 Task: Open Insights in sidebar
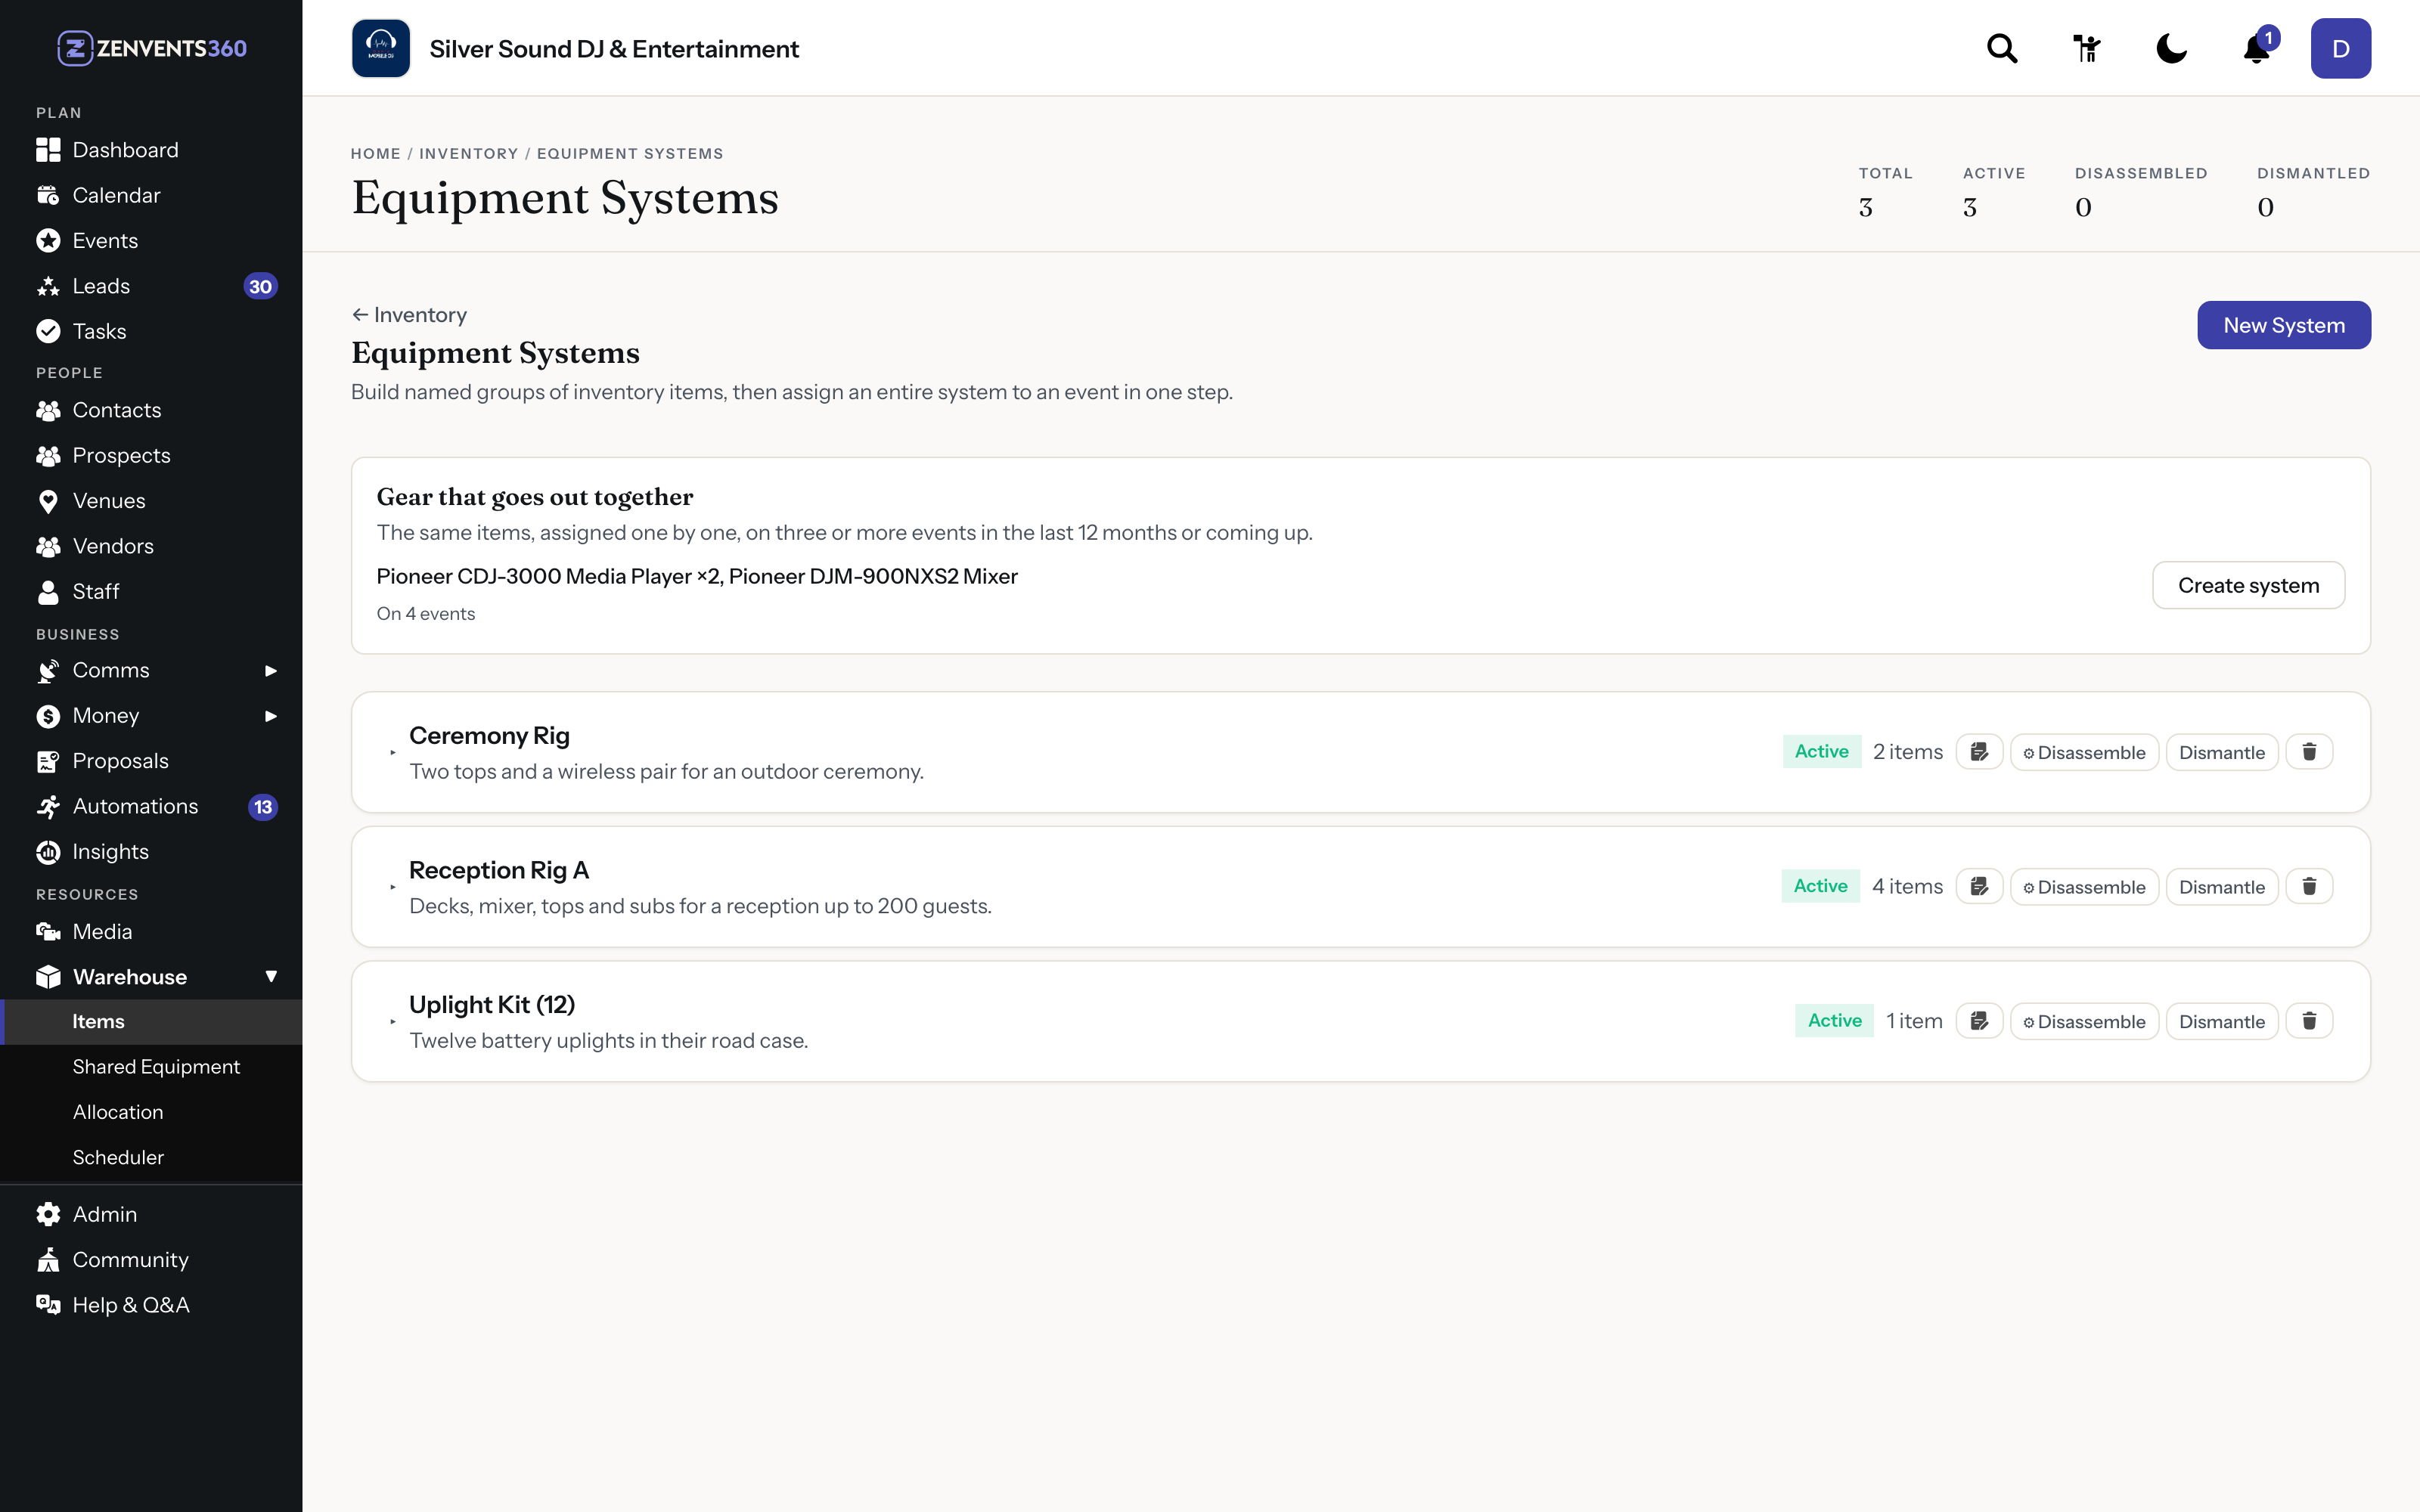(151, 852)
